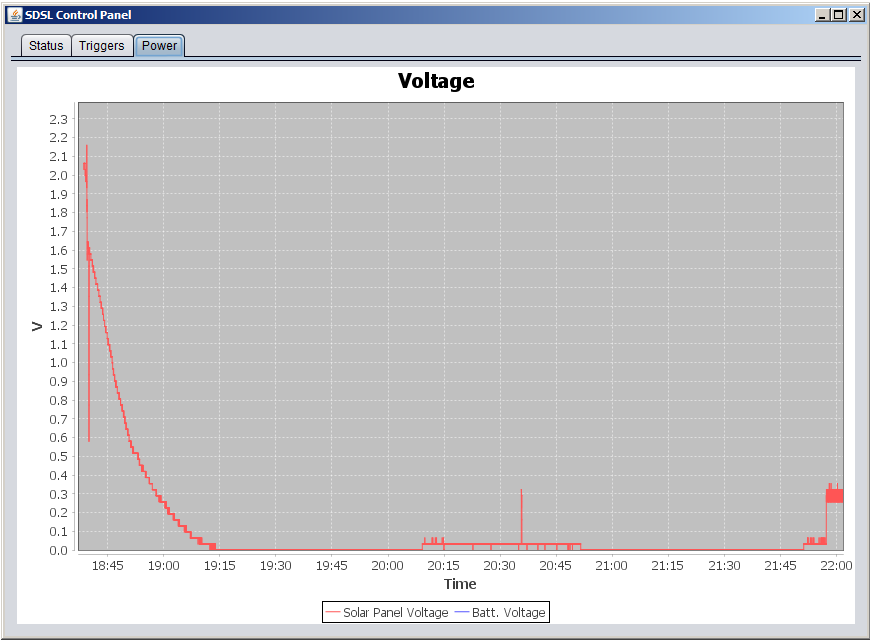The height and width of the screenshot is (644, 870).
Task: Click the Batt. Voltage legend entry
Action: pos(500,612)
